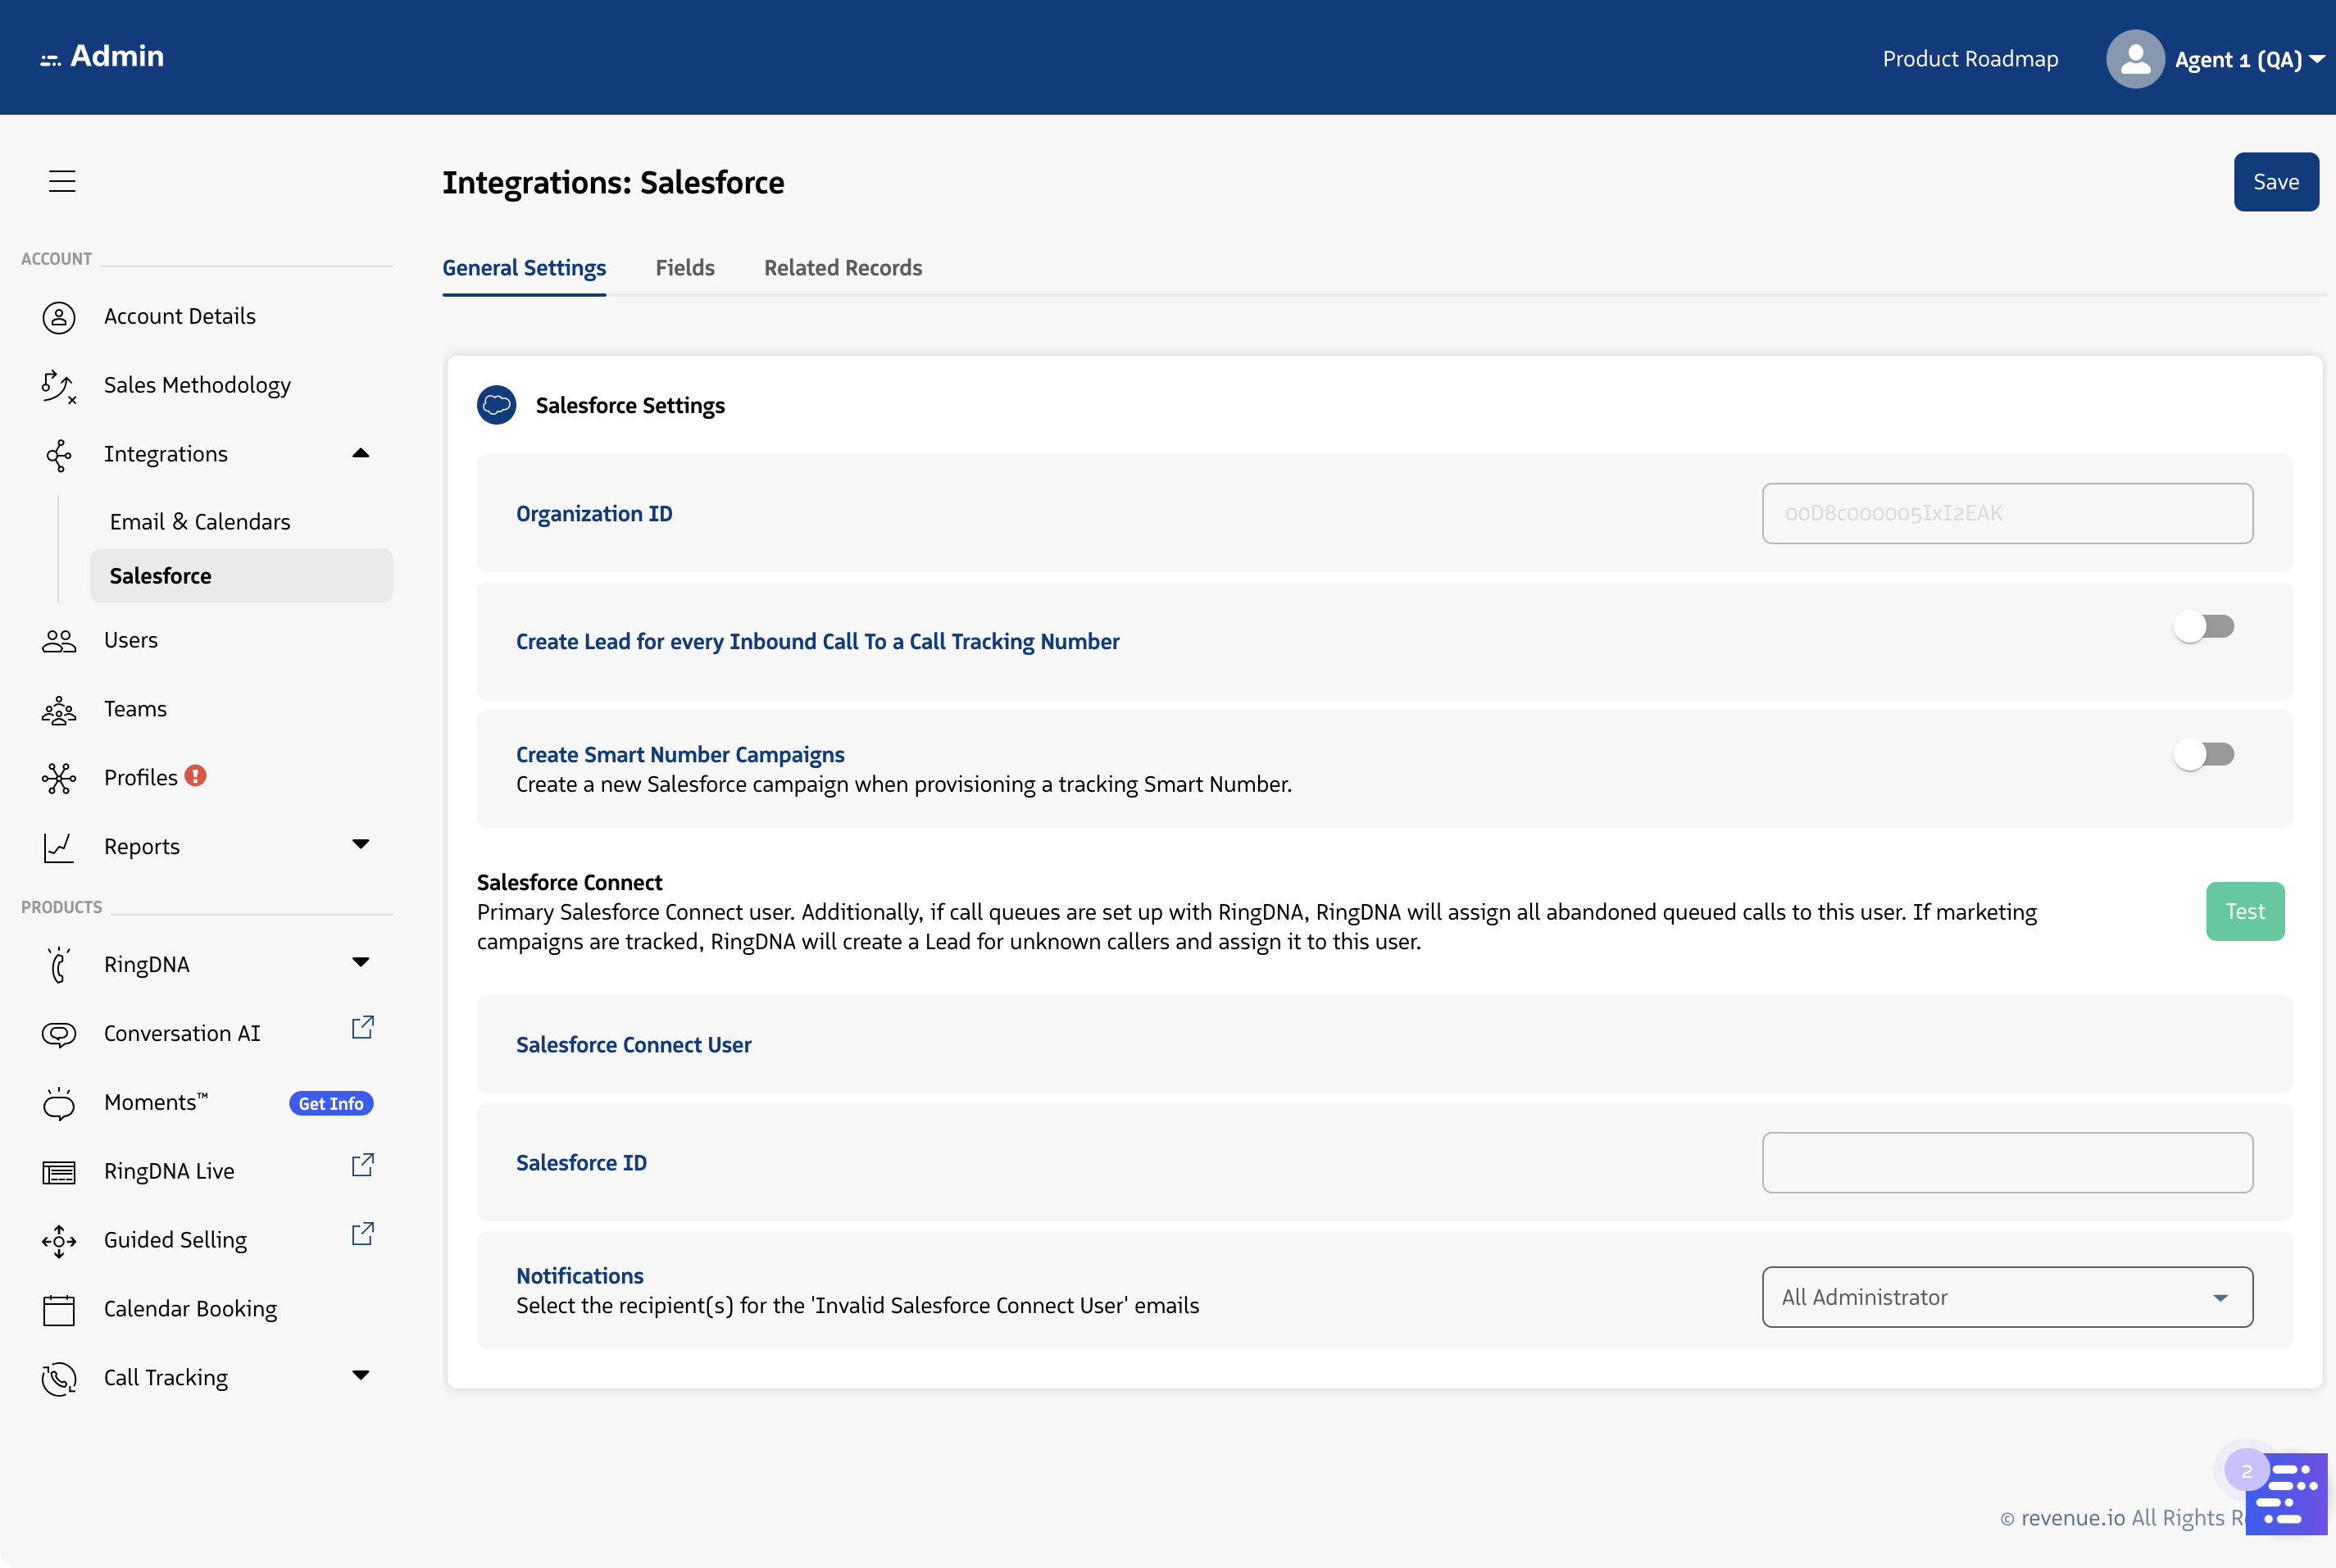Screen dimensions: 2336x1568
Task: Click the user avatar icon in header
Action: [2134, 59]
